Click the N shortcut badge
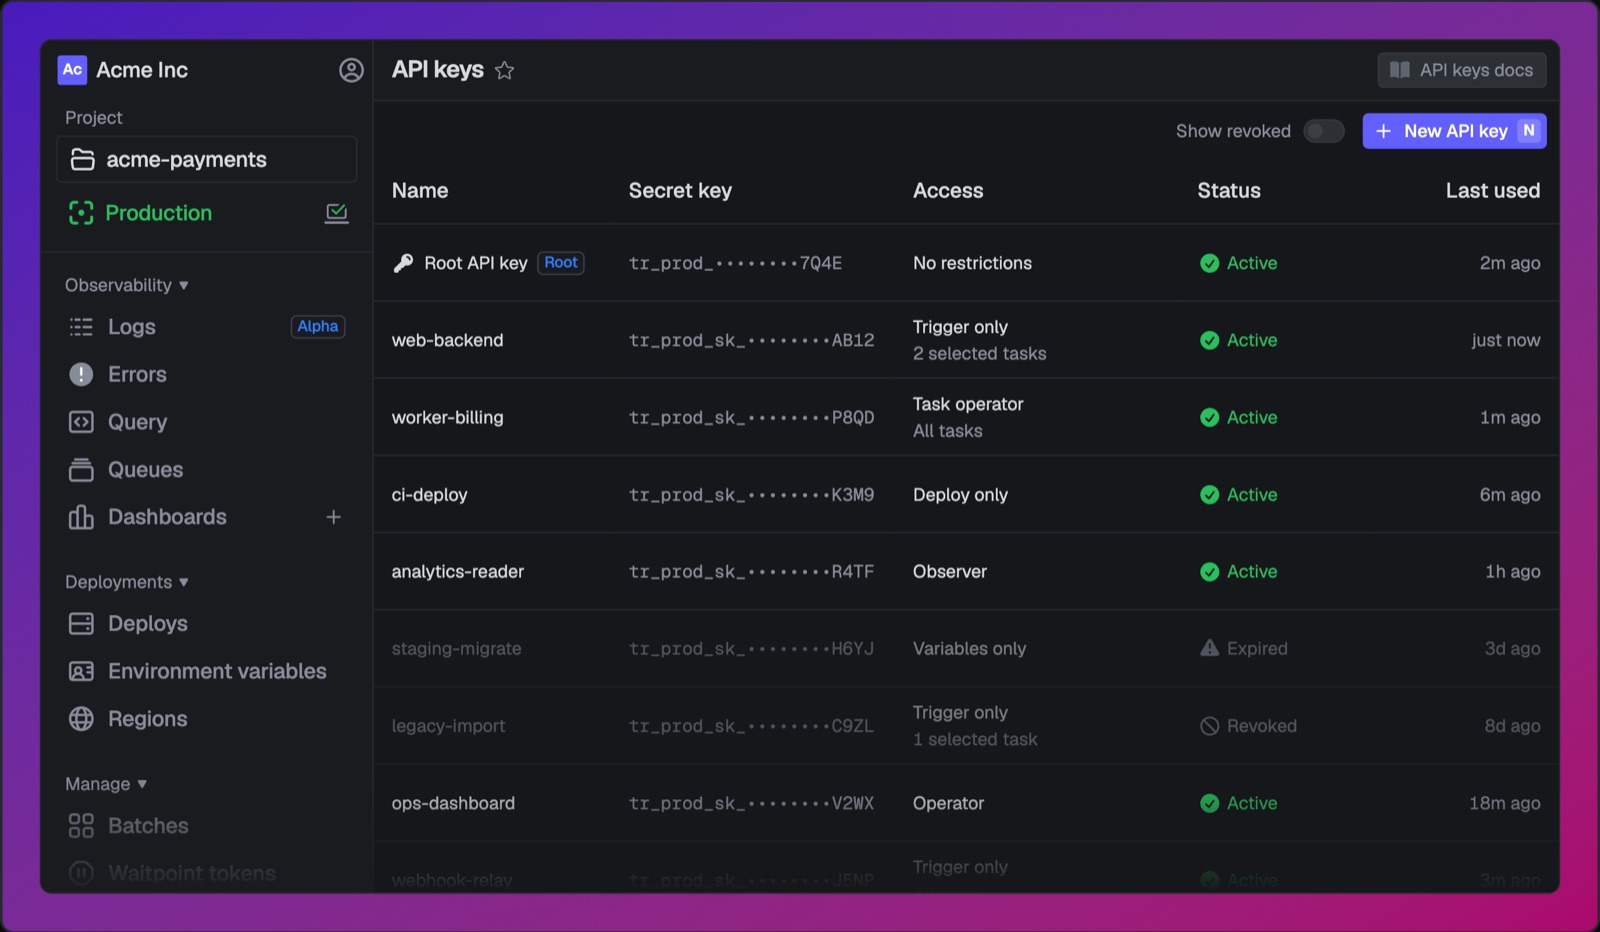1600x932 pixels. click(1529, 131)
